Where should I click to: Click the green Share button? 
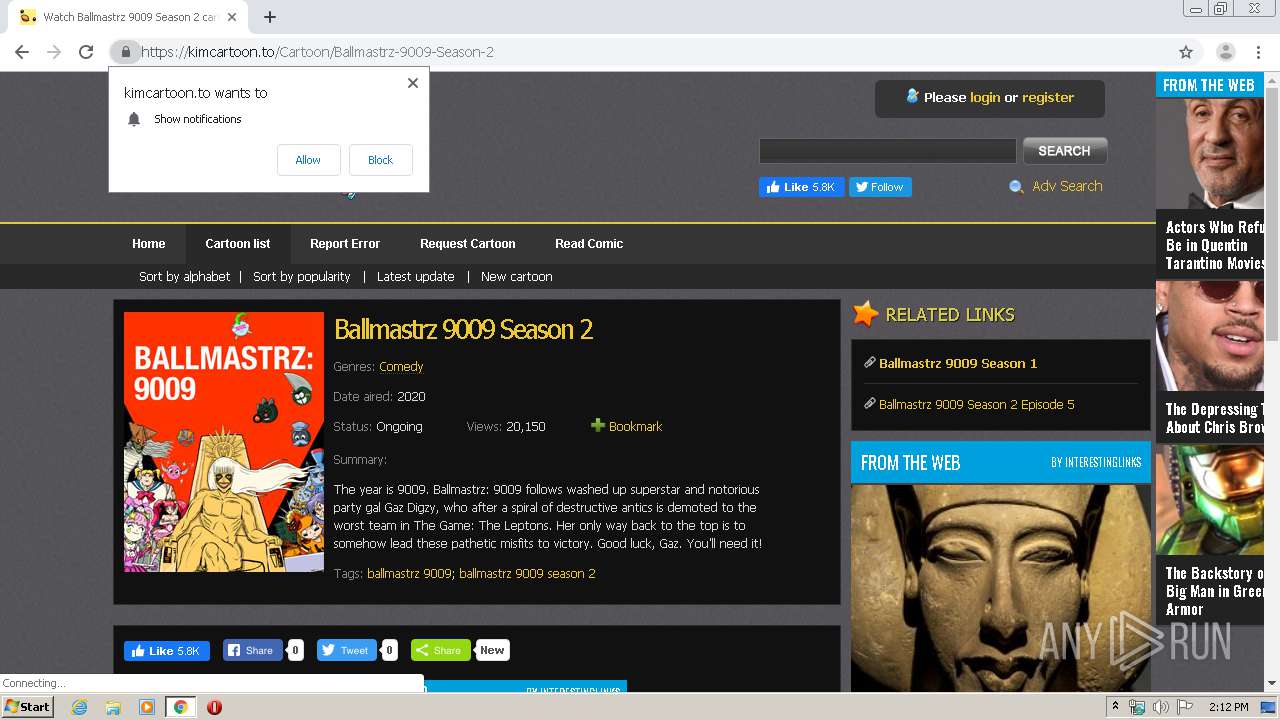pos(440,650)
